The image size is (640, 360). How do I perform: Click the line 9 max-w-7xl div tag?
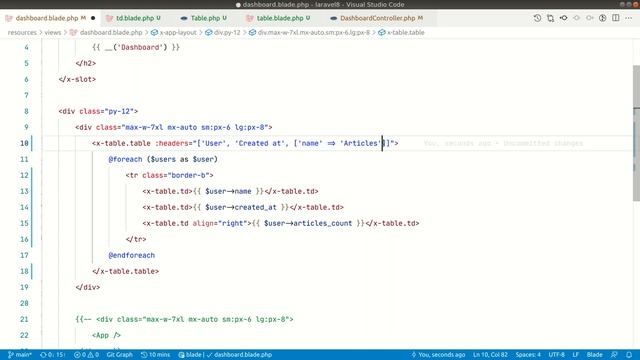[173, 127]
